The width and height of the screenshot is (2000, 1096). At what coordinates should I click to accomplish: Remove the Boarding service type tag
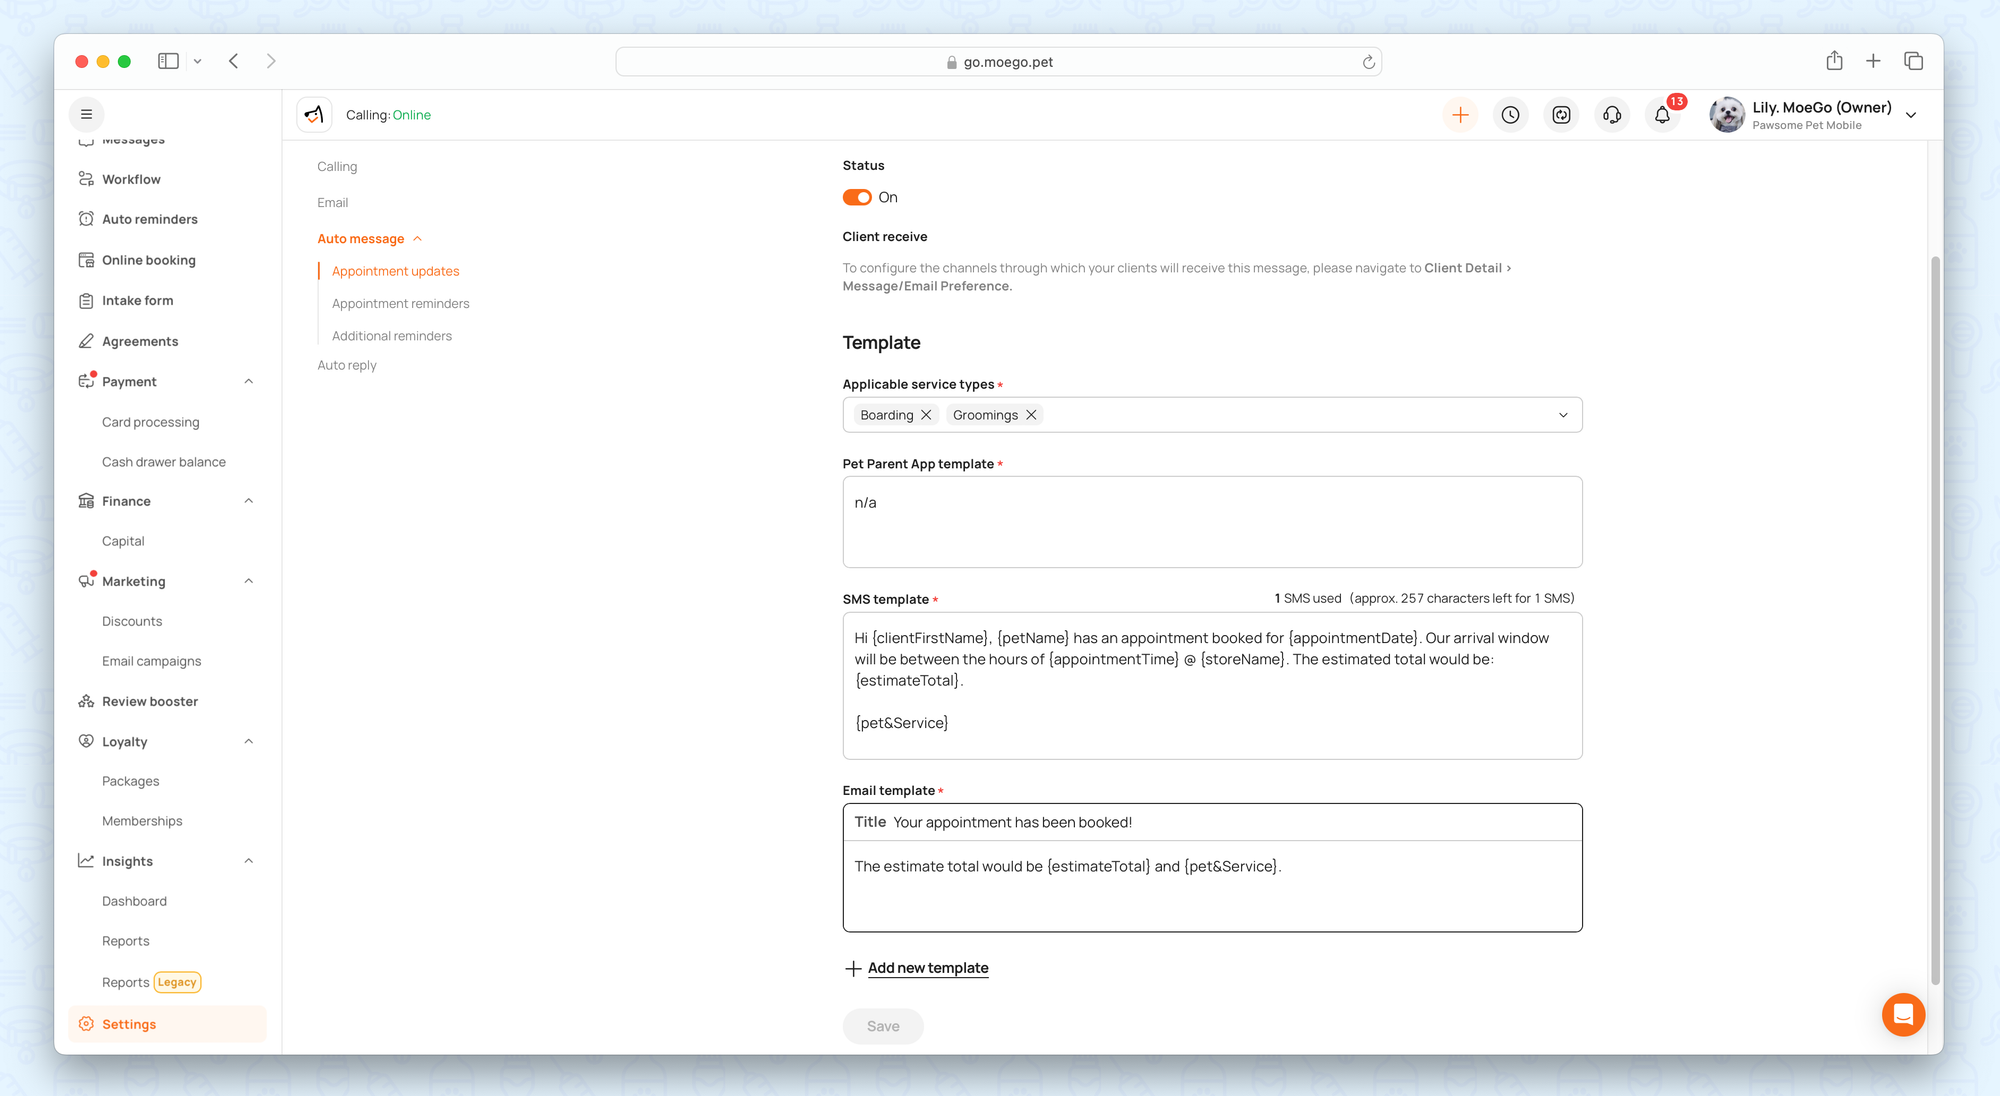(926, 415)
